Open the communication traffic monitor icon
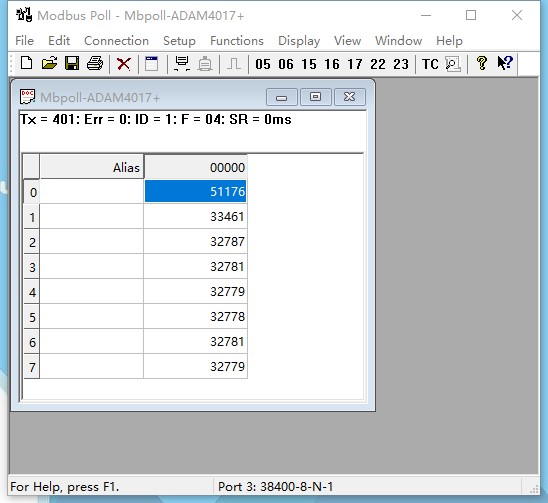 tap(453, 64)
